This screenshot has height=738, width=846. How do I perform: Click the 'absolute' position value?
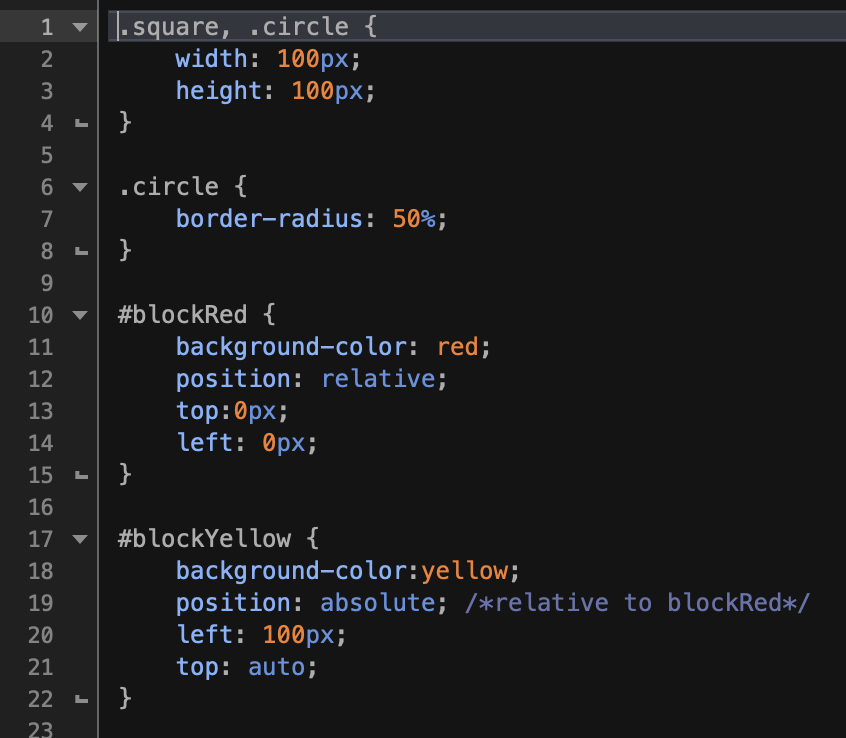pyautogui.click(x=378, y=603)
